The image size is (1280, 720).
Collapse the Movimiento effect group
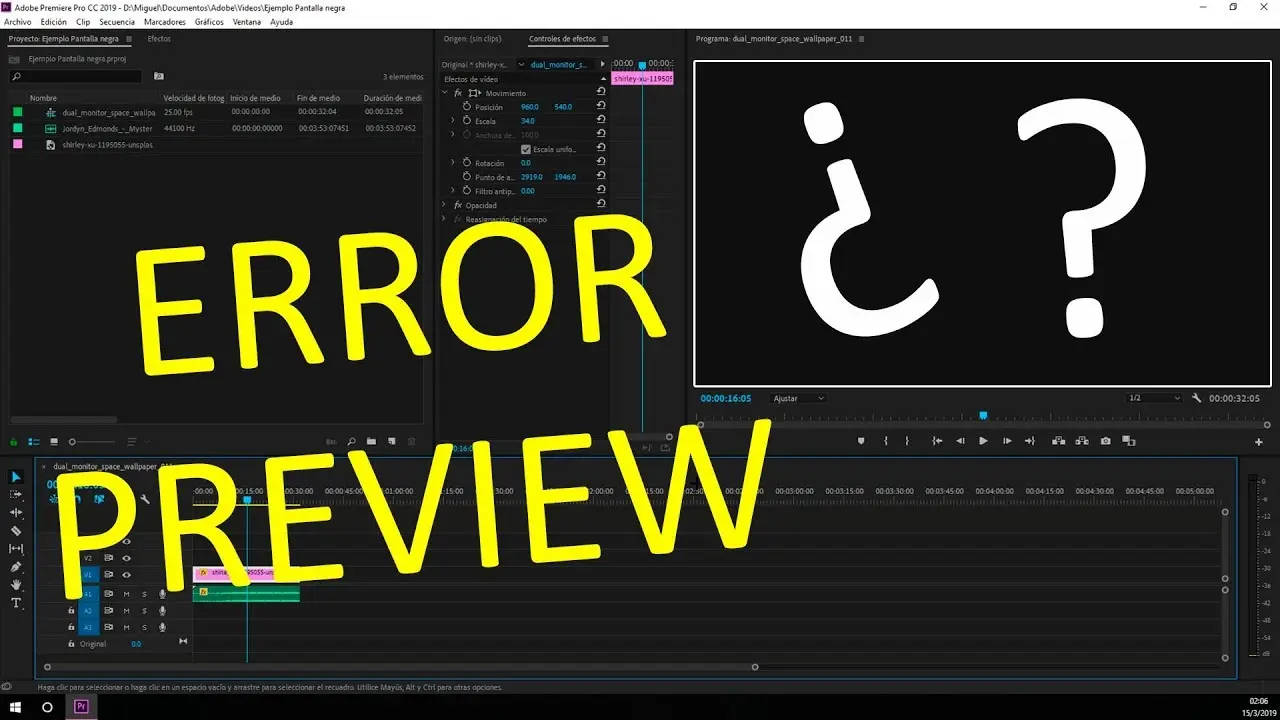pyautogui.click(x=445, y=92)
